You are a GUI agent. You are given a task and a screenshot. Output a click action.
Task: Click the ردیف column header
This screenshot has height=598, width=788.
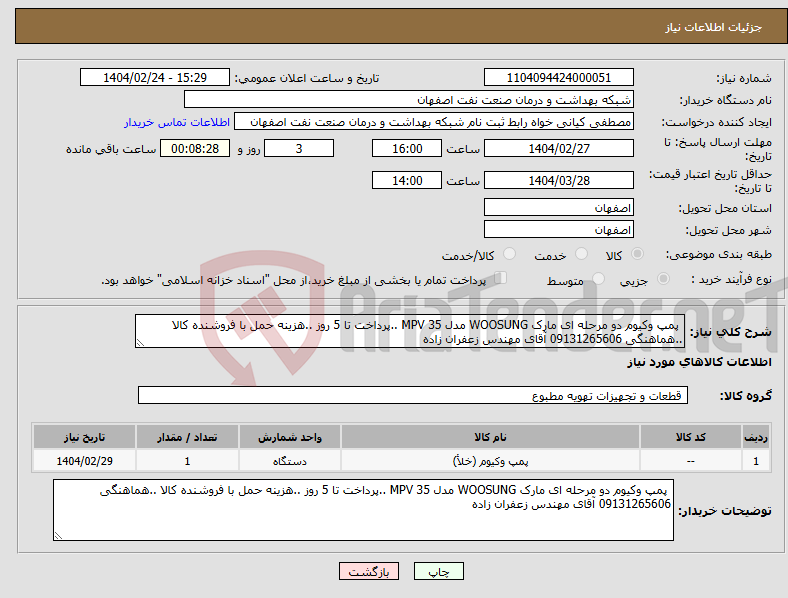coord(756,437)
